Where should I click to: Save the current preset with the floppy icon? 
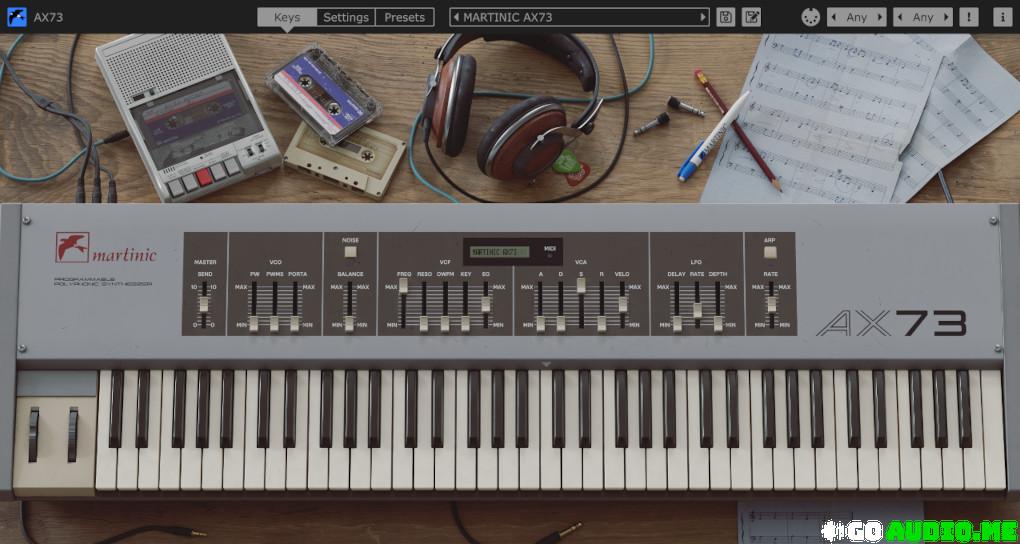[x=726, y=17]
